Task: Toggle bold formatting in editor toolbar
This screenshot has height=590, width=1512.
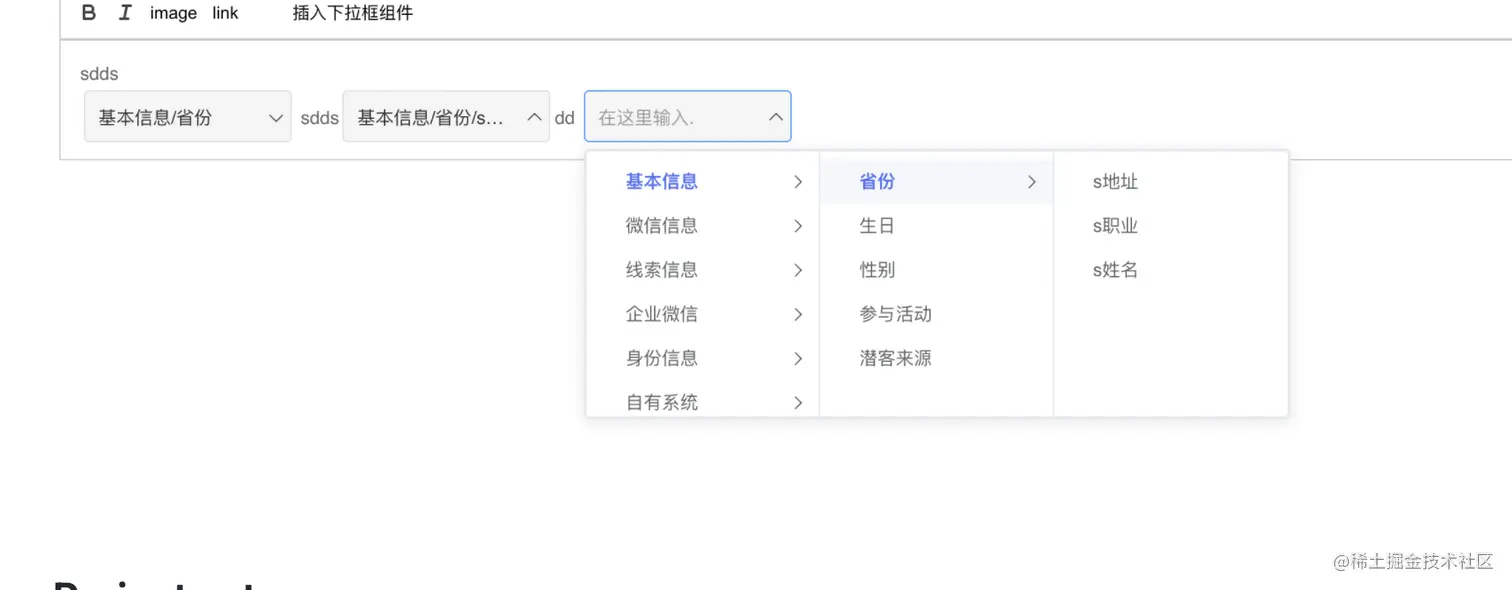Action: coord(89,13)
